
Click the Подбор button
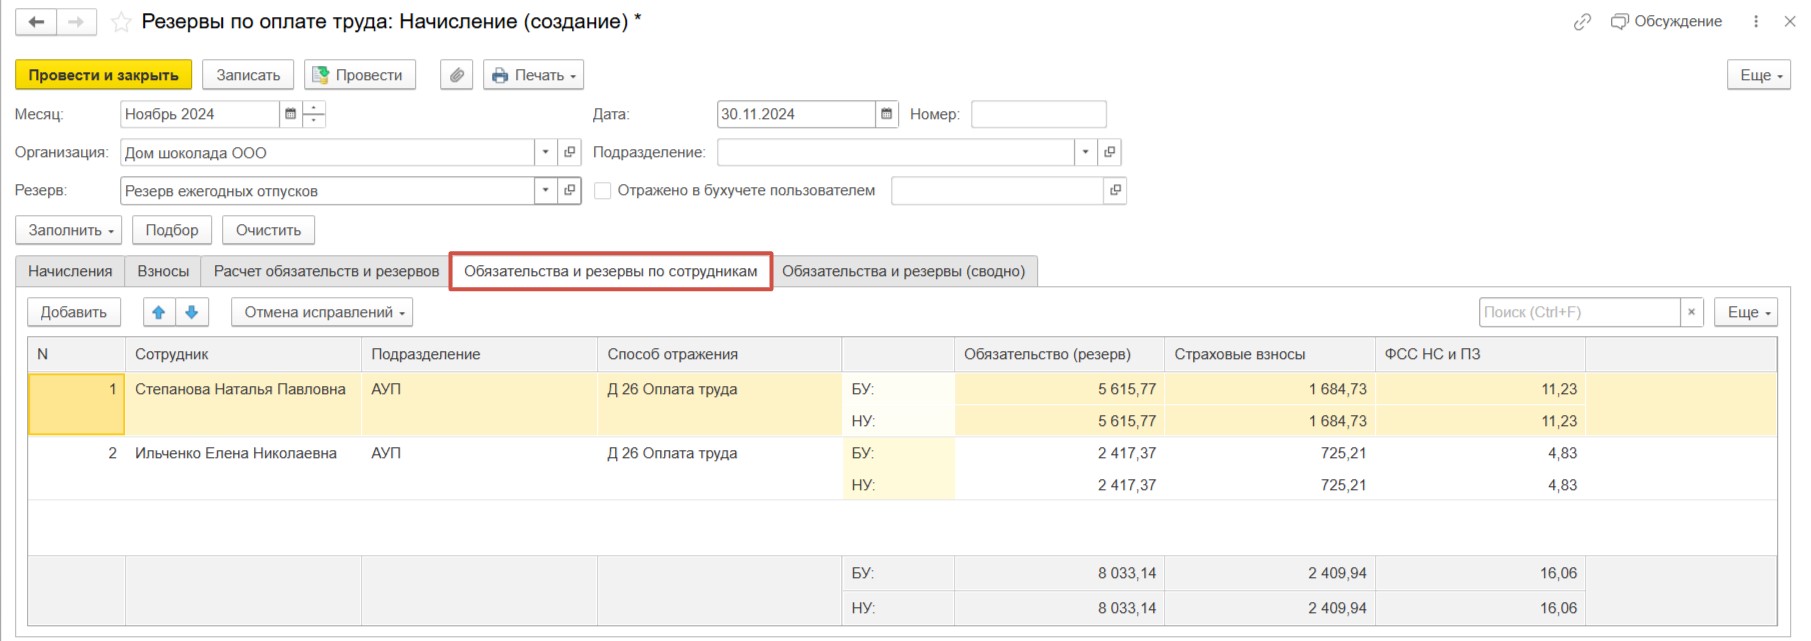(x=172, y=230)
